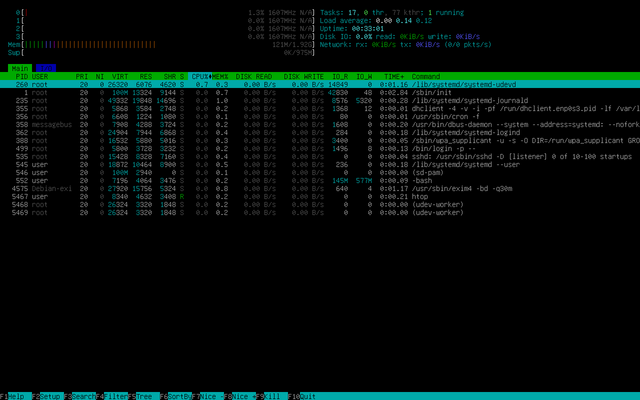Select the systemd-logind process row
Viewport: 640px width, 400px height.
[320, 133]
